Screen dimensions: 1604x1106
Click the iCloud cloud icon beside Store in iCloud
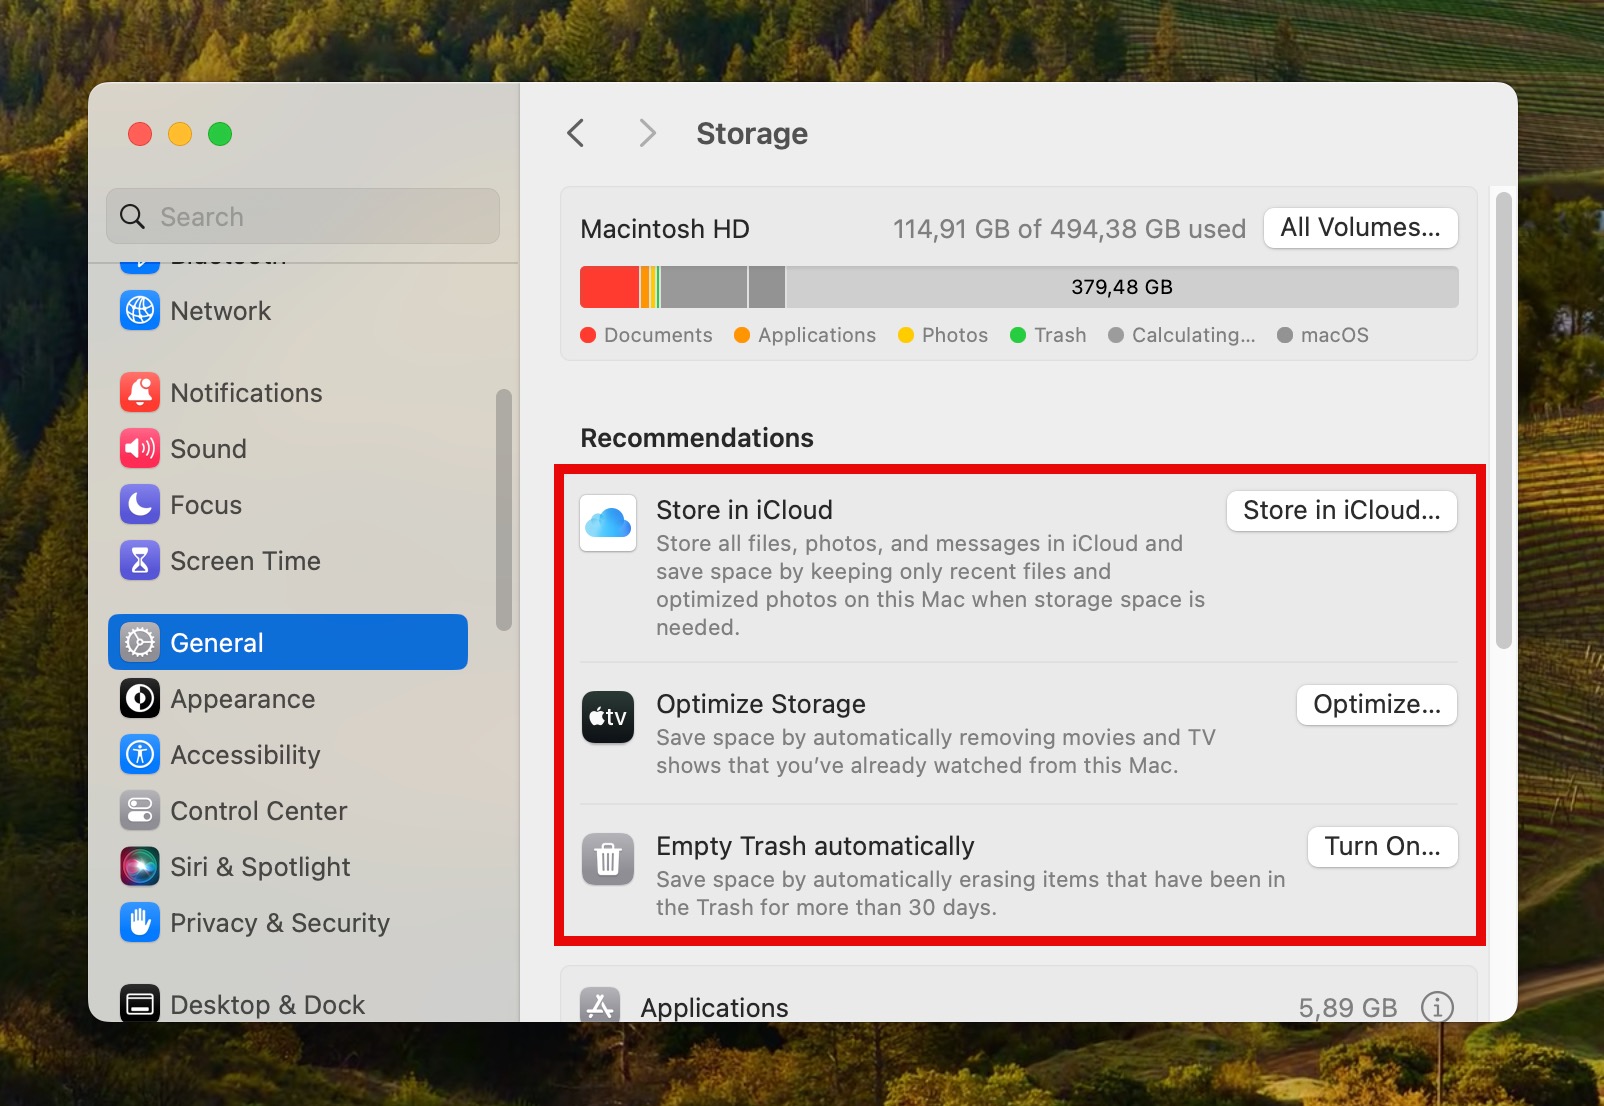click(608, 523)
